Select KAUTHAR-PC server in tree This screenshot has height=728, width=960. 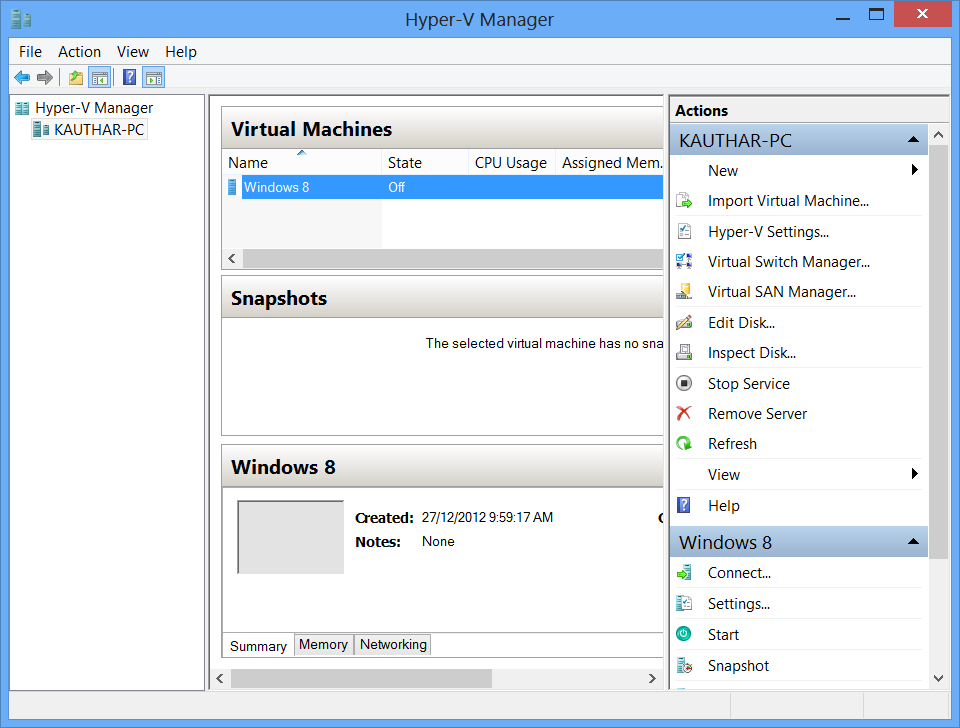pos(89,130)
